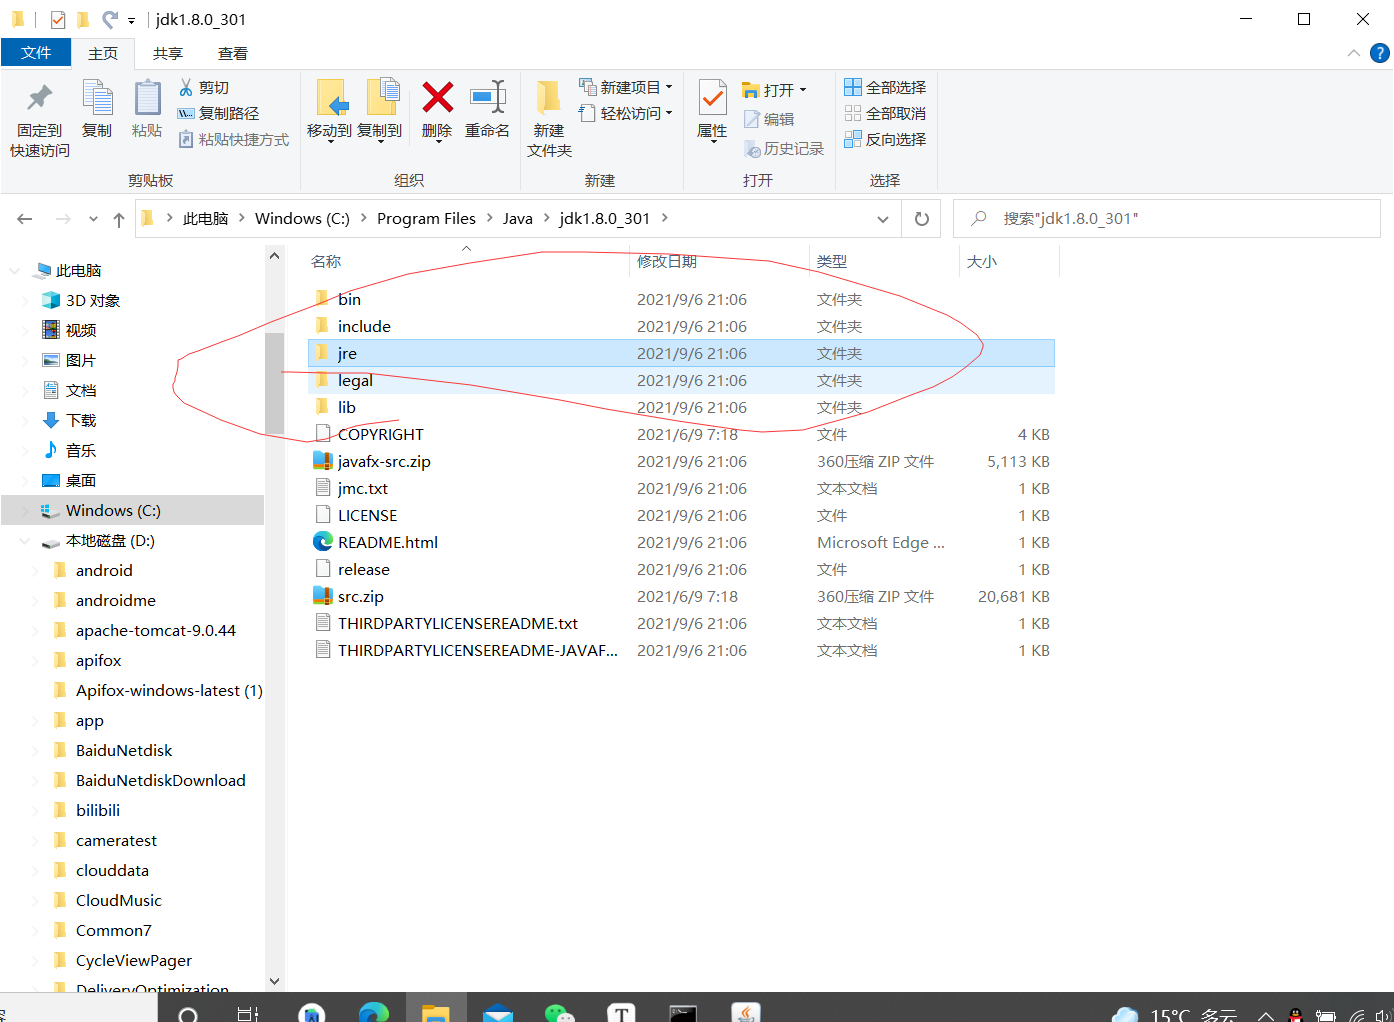Viewport: 1394px width, 1022px height.
Task: Click Select all (全部选择)
Action: pos(885,88)
